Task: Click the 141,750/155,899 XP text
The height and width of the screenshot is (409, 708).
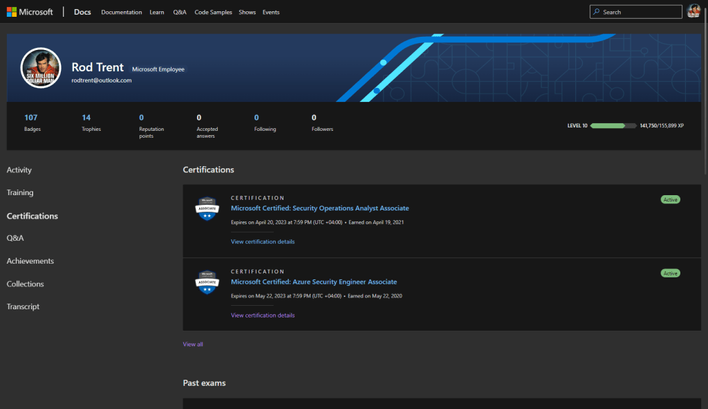Action: tap(661, 125)
